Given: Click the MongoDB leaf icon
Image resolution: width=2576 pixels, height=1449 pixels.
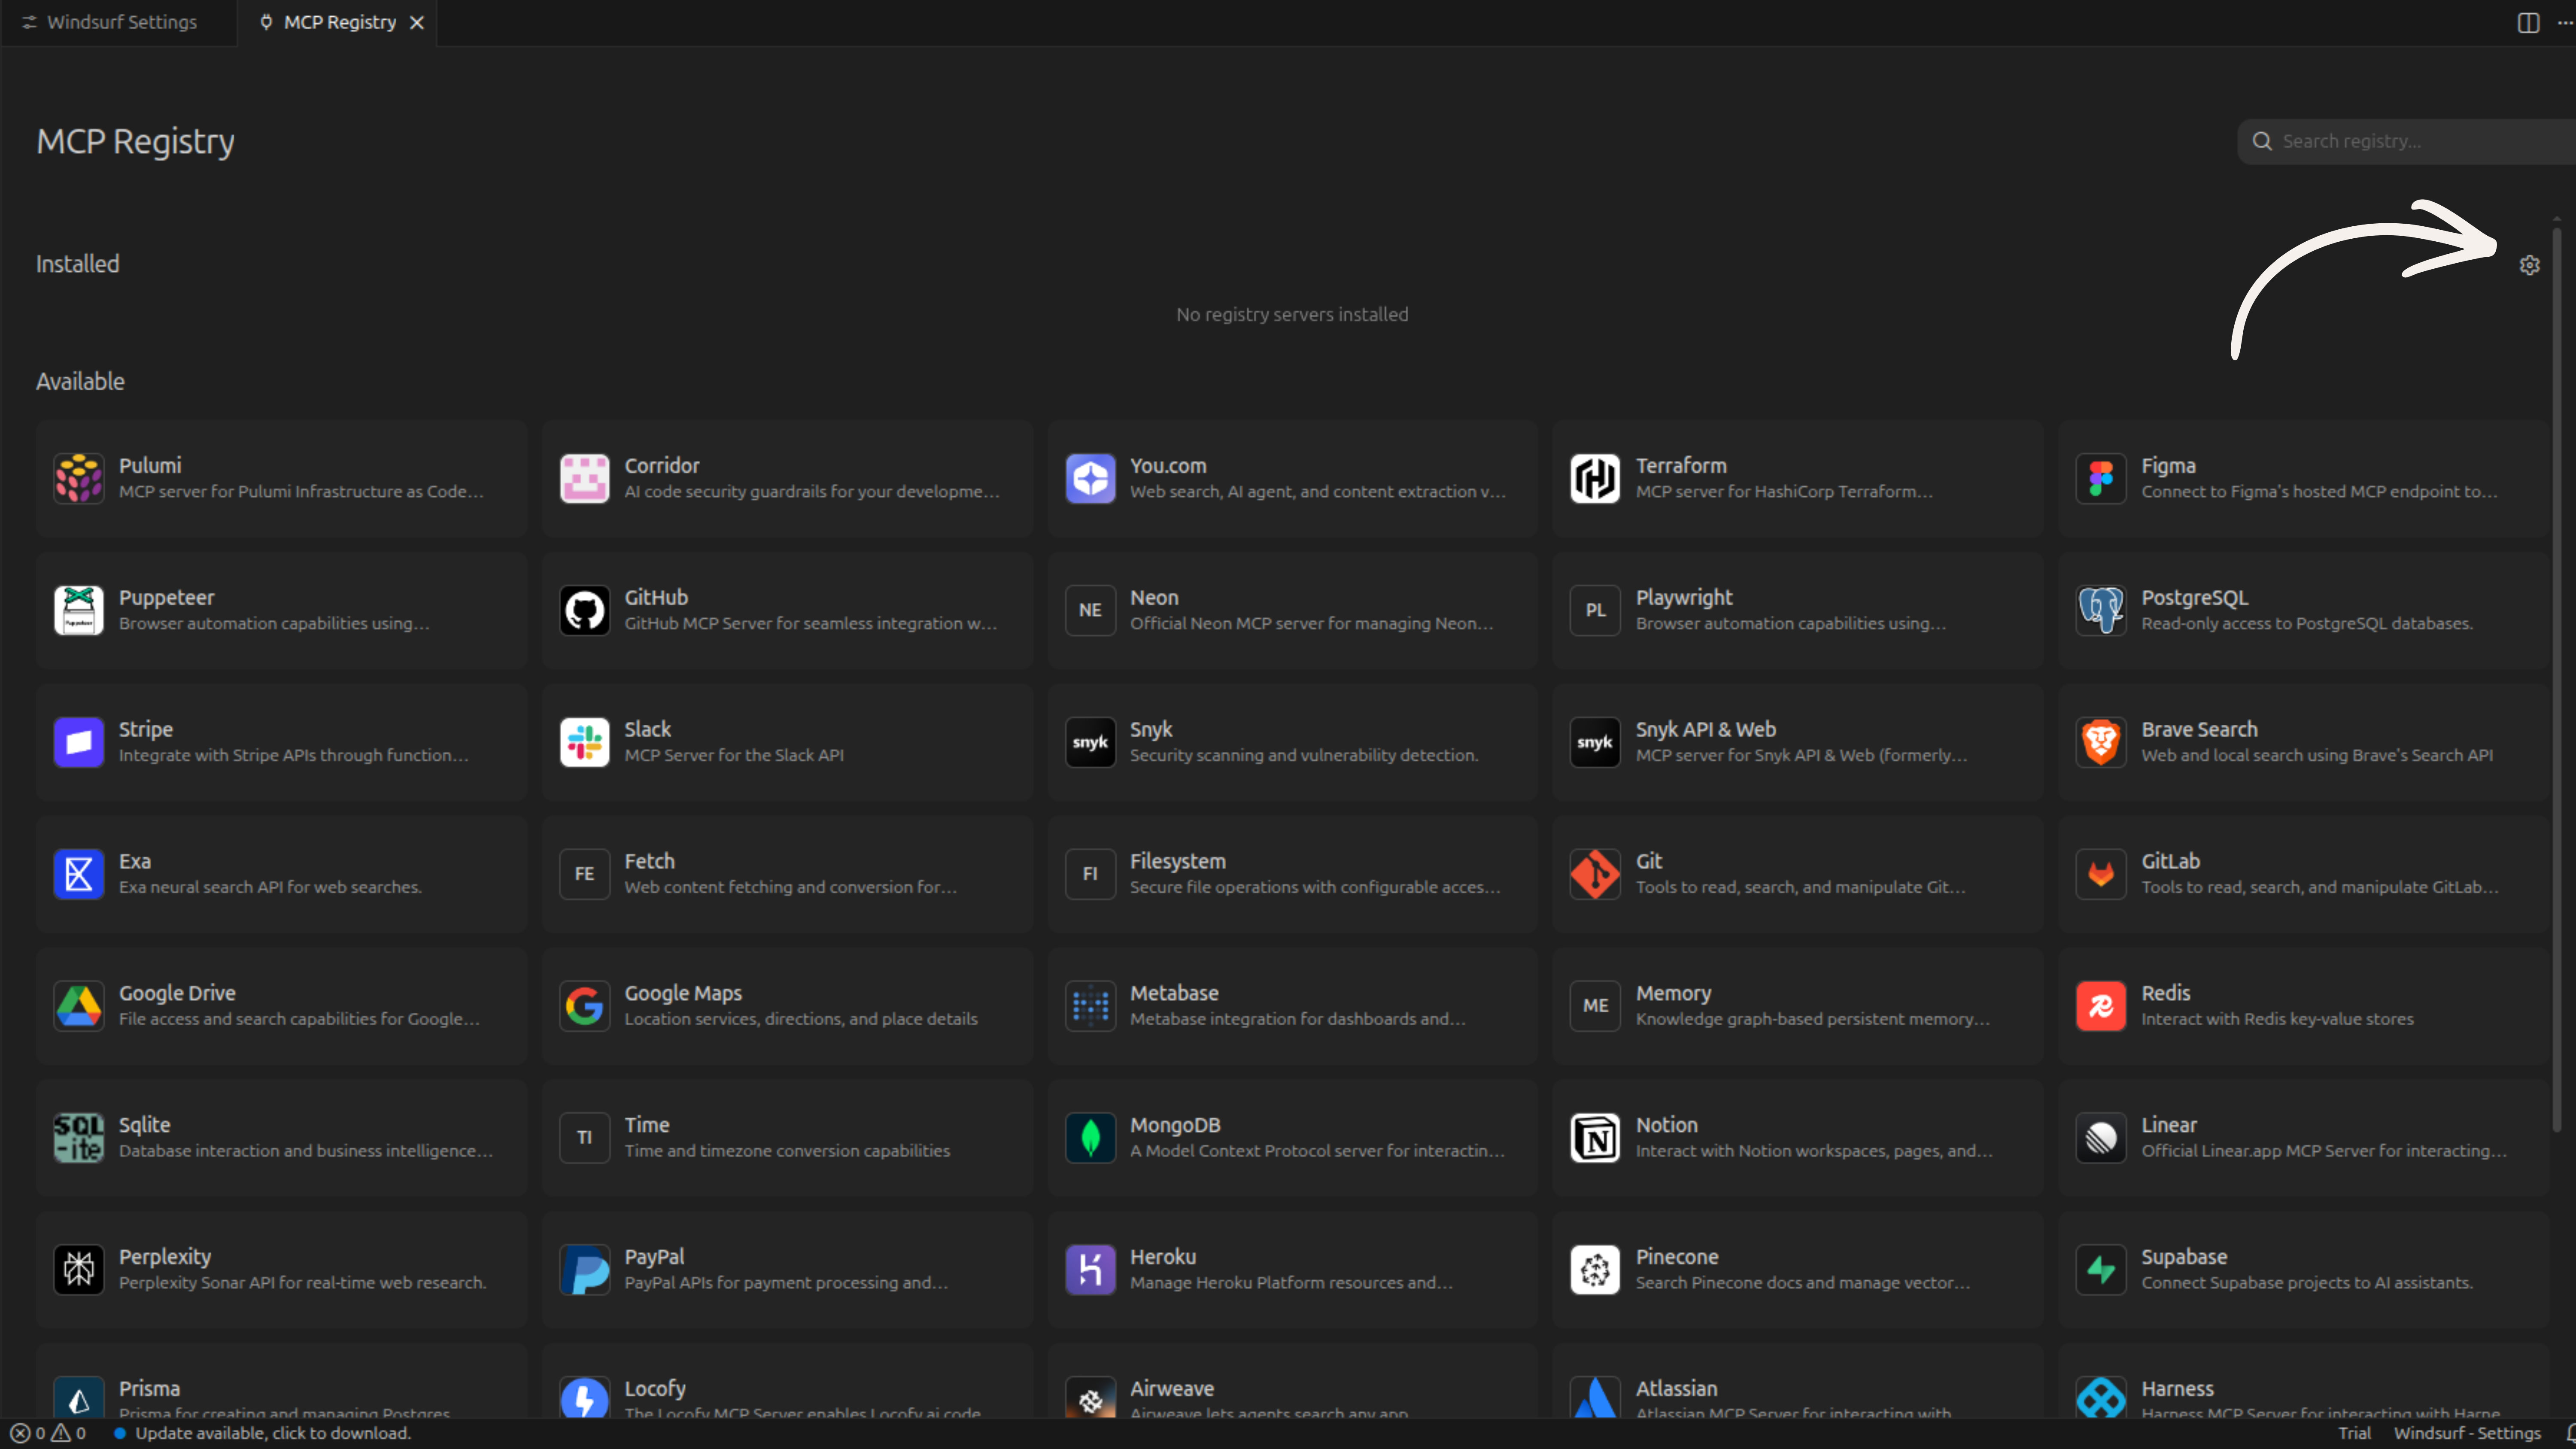Looking at the screenshot, I should pyautogui.click(x=1090, y=1138).
